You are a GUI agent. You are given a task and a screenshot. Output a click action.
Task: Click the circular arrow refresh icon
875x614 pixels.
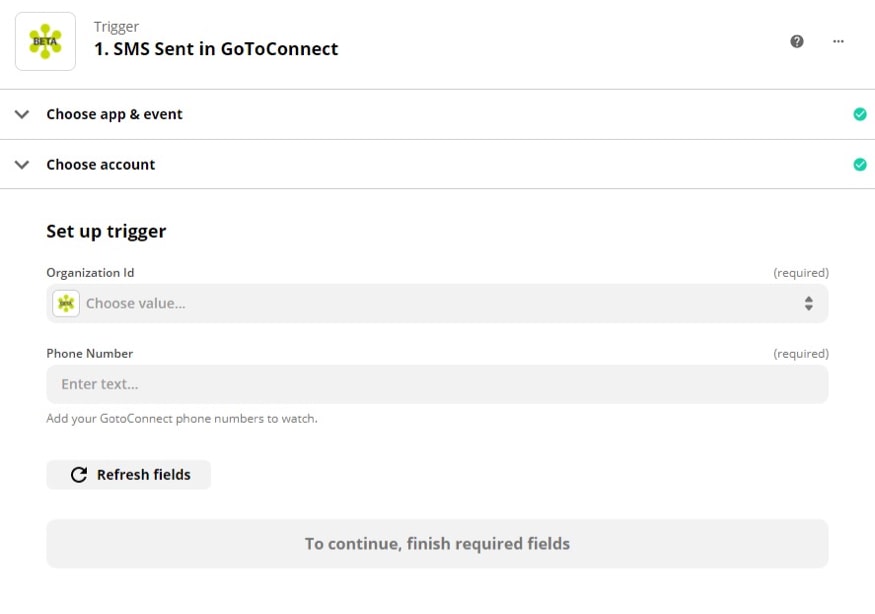[79, 475]
